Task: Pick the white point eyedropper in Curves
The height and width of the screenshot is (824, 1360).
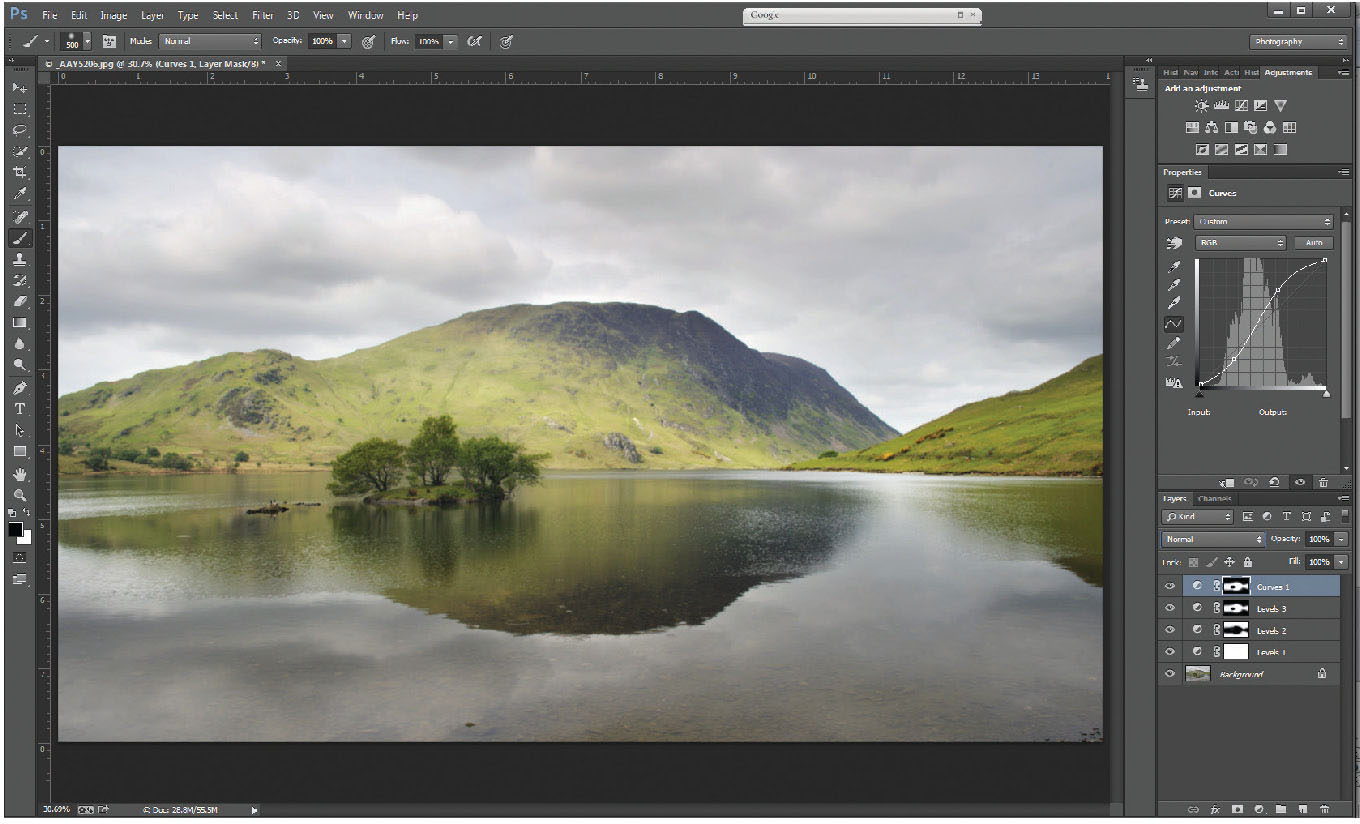Action: tap(1175, 304)
